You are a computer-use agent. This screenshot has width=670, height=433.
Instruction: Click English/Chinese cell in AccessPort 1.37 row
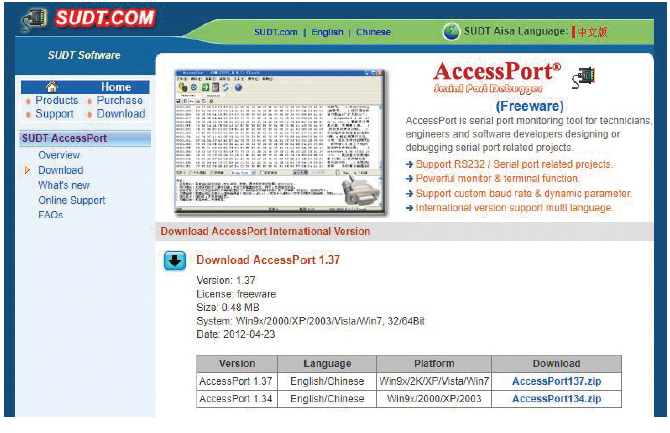(327, 381)
